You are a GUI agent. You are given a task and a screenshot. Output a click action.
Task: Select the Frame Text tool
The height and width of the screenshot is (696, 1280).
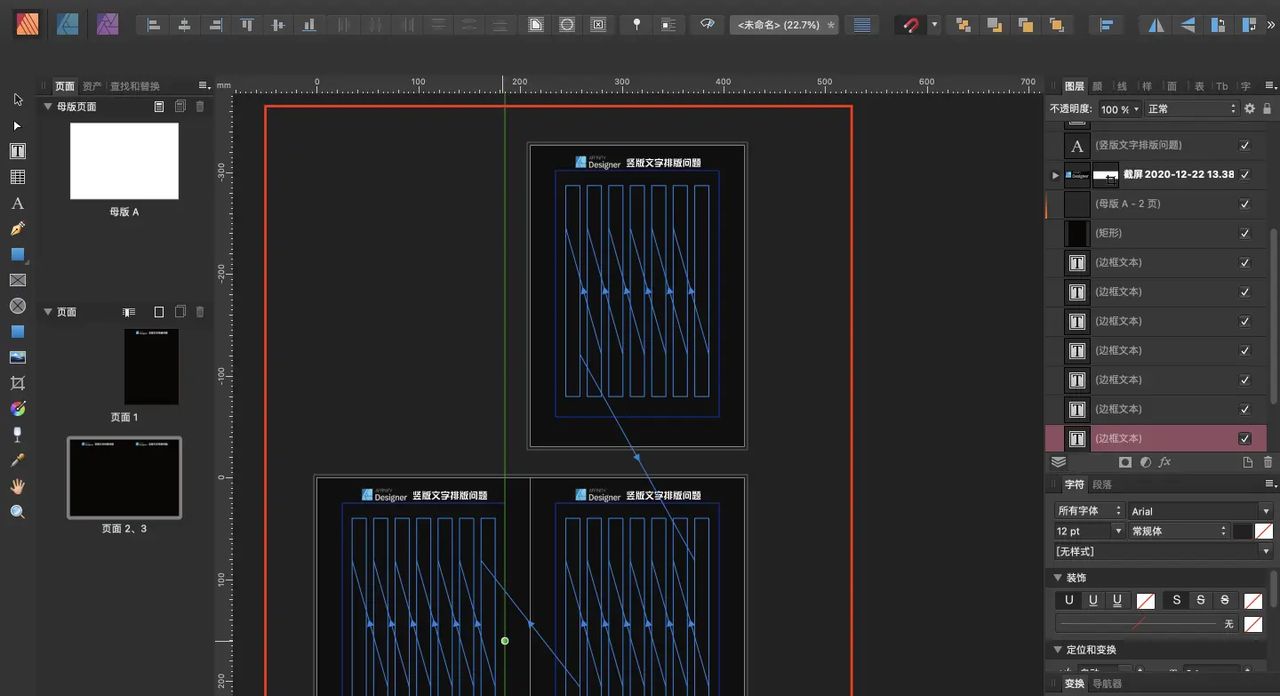(x=16, y=150)
